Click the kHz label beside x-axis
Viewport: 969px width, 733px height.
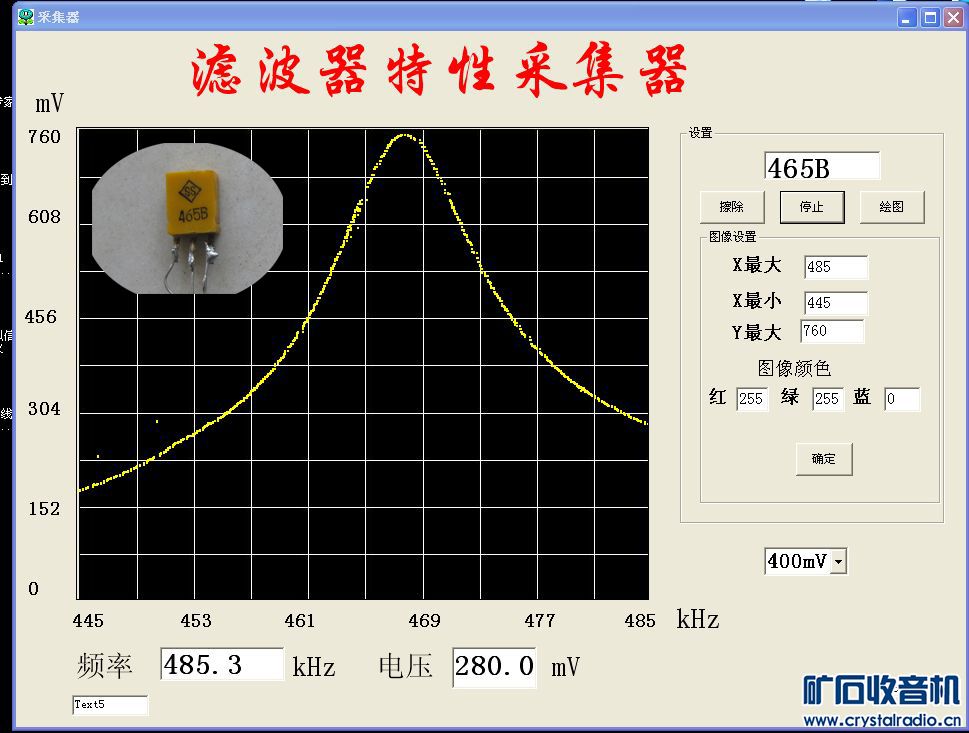coord(698,619)
